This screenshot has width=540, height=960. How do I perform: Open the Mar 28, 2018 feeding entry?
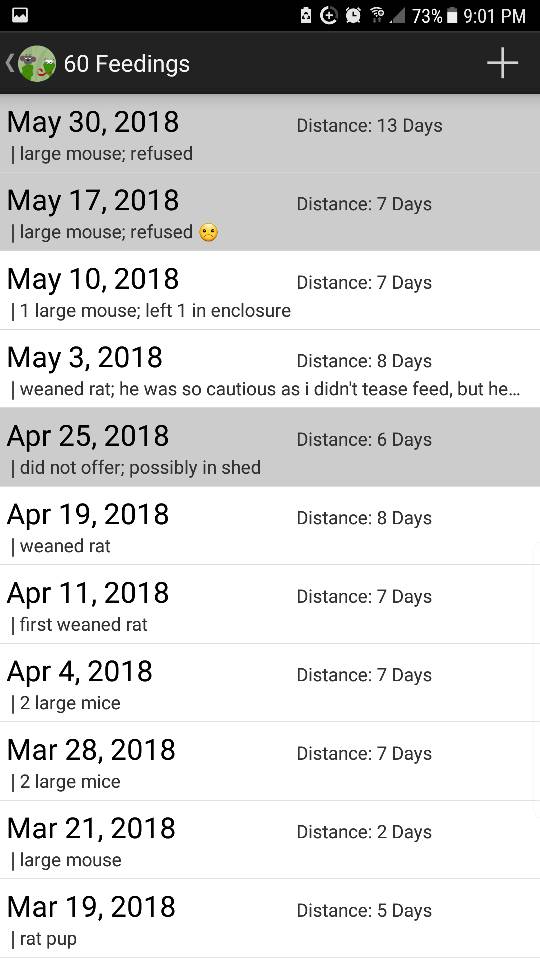pos(270,761)
